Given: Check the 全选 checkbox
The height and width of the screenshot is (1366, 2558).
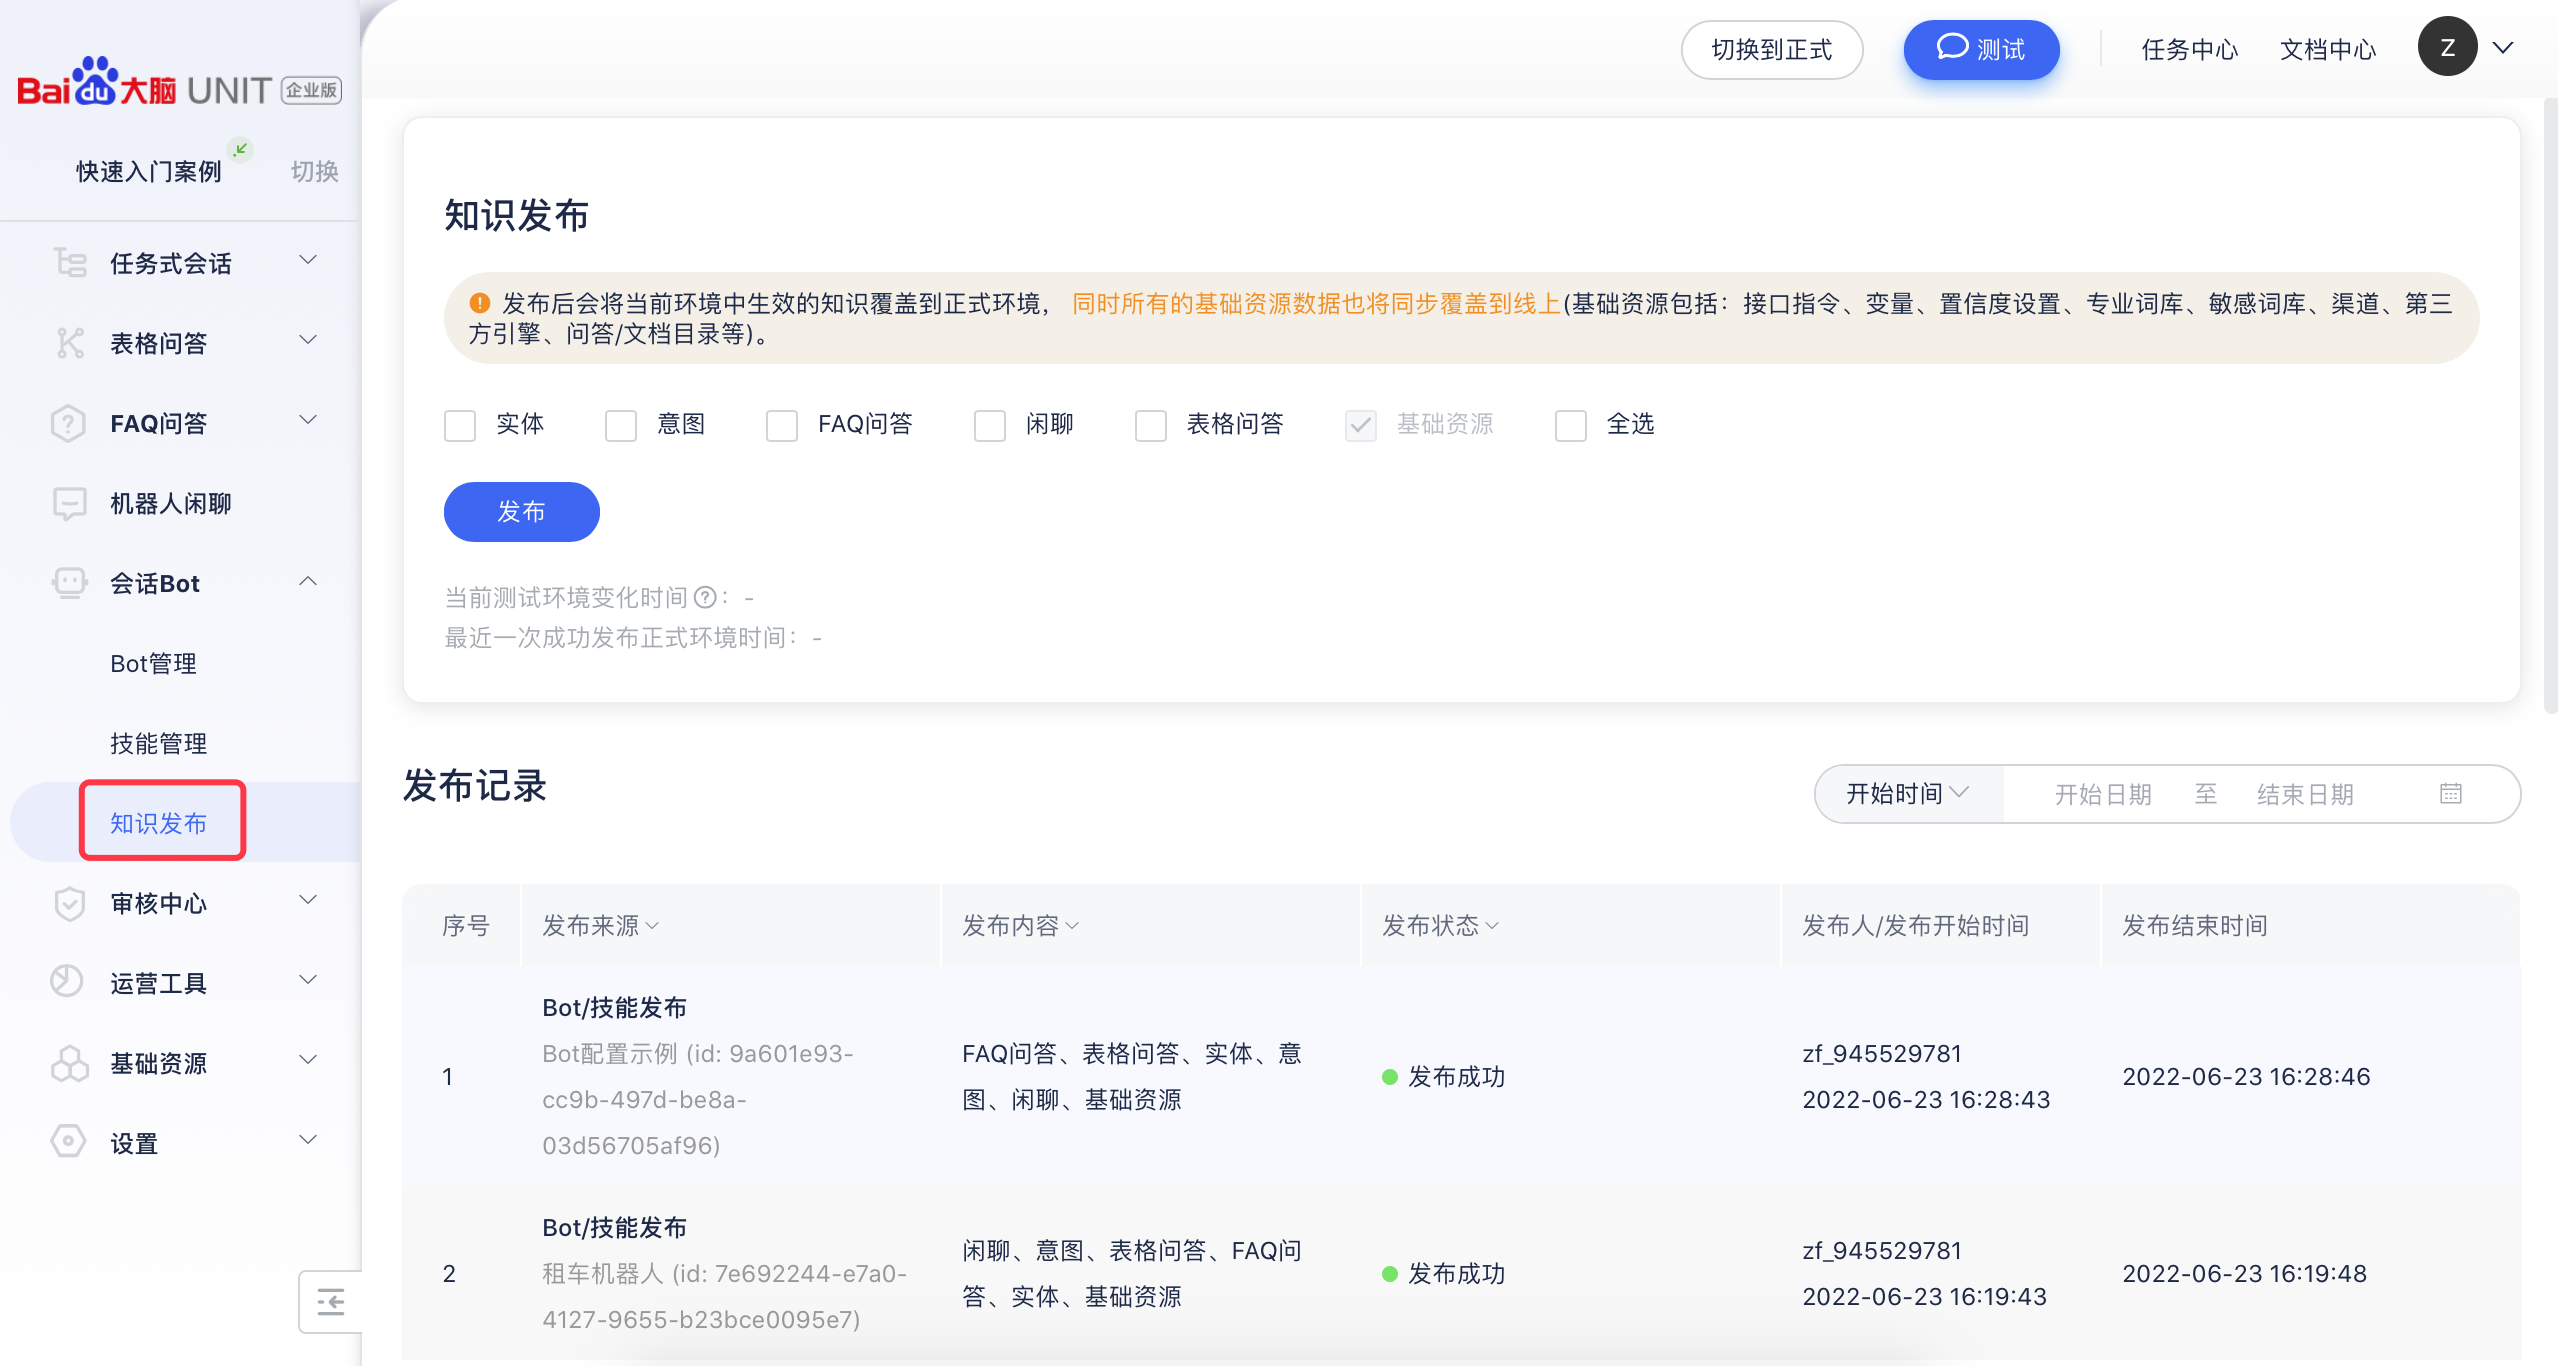Looking at the screenshot, I should point(1571,425).
